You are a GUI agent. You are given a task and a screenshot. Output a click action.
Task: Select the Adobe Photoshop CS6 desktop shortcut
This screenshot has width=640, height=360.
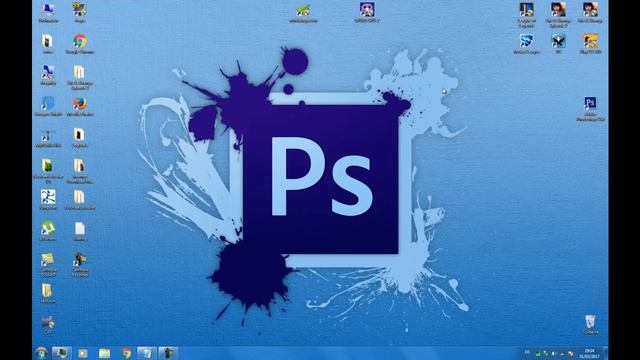[x=590, y=109]
